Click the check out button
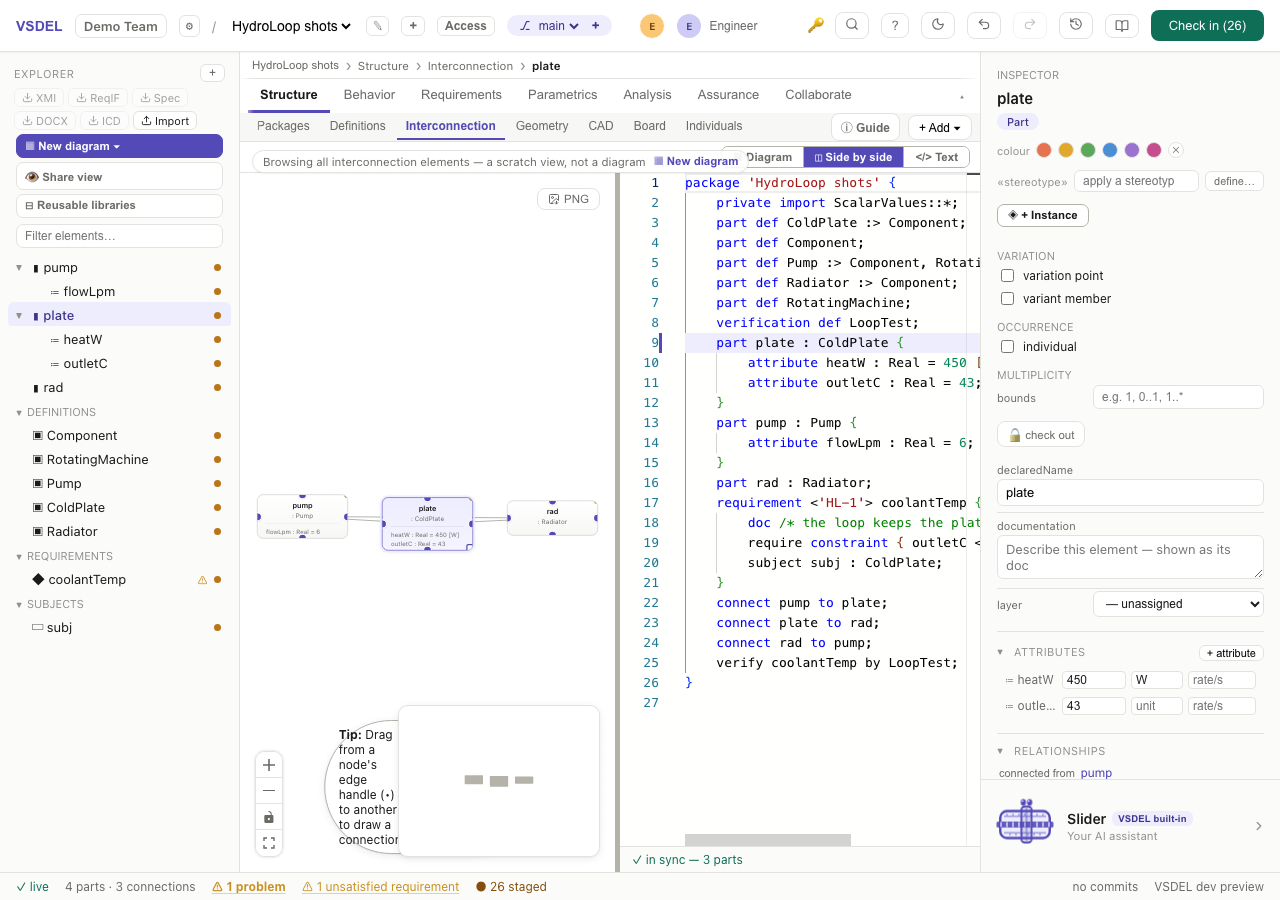 pos(1041,435)
